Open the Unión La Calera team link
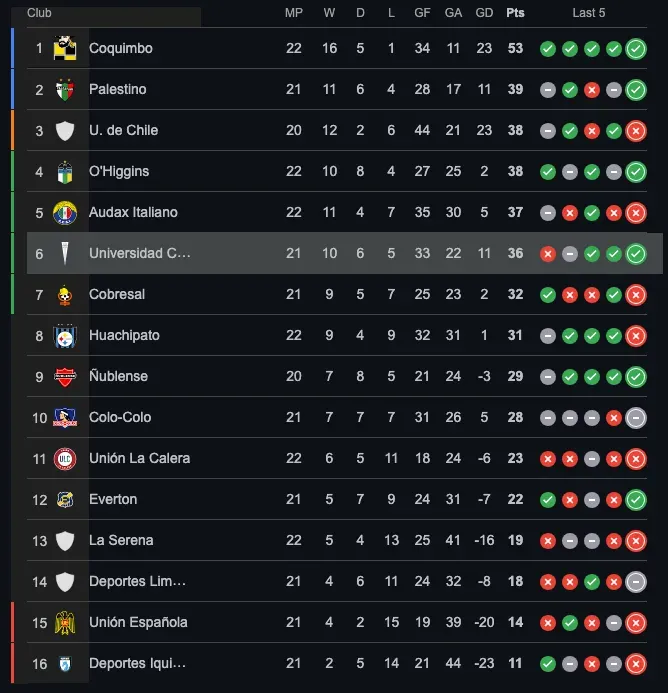 [139, 458]
